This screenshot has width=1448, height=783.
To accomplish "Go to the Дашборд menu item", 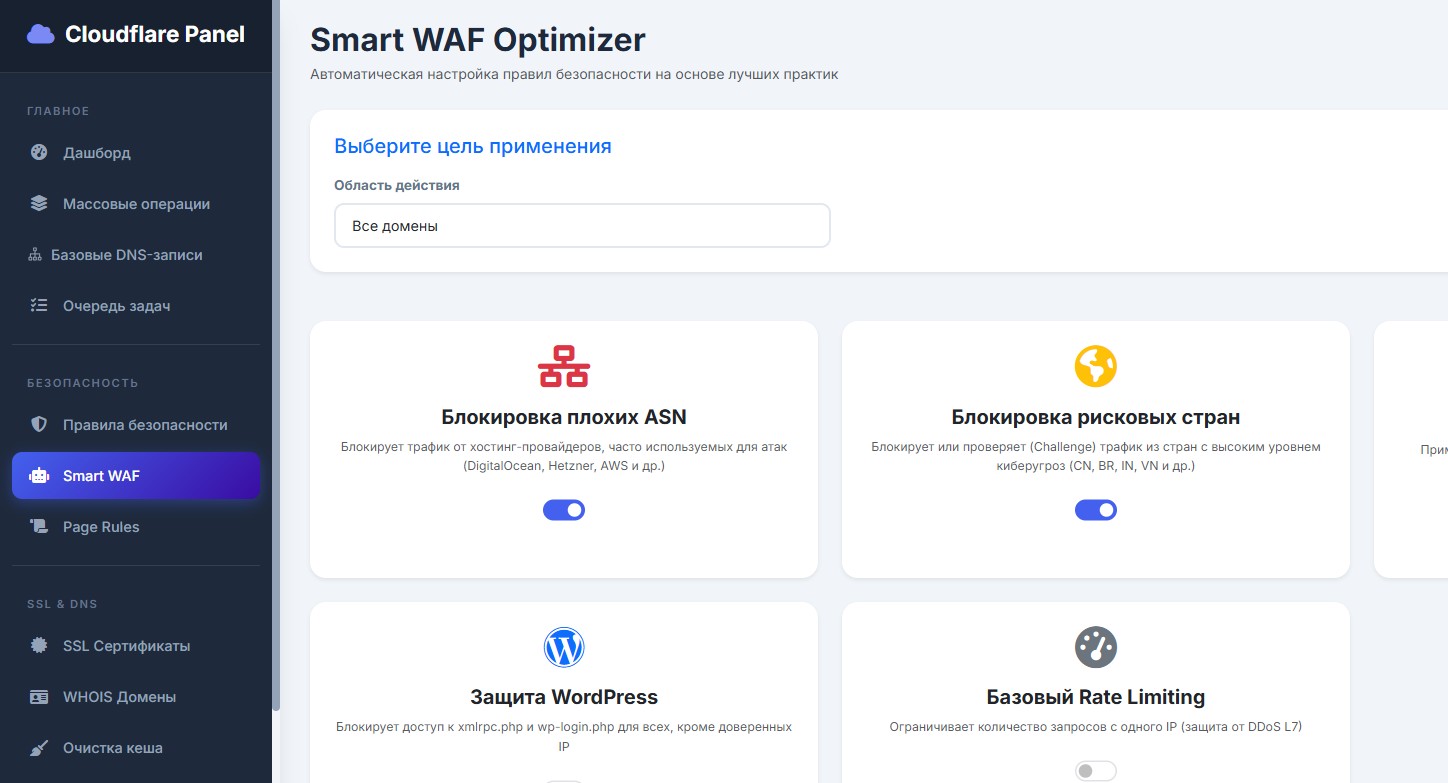I will (96, 152).
